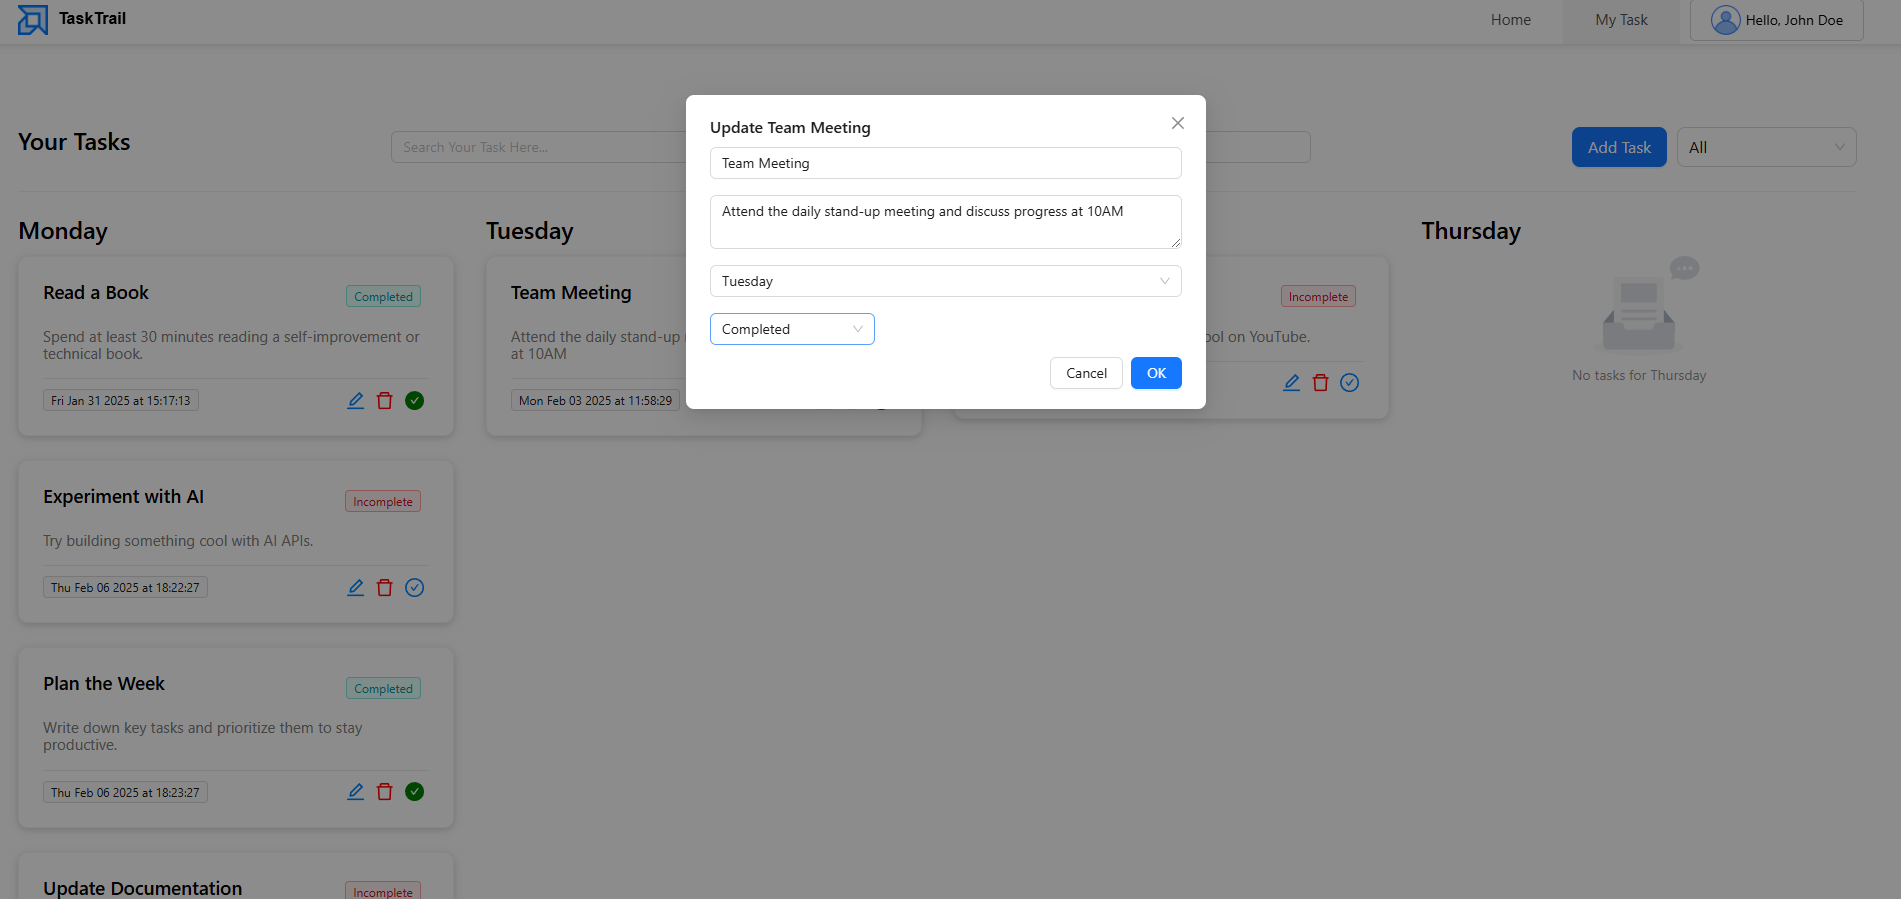
Task: Open the pencil edit icon on Plan the Week
Action: [355, 791]
